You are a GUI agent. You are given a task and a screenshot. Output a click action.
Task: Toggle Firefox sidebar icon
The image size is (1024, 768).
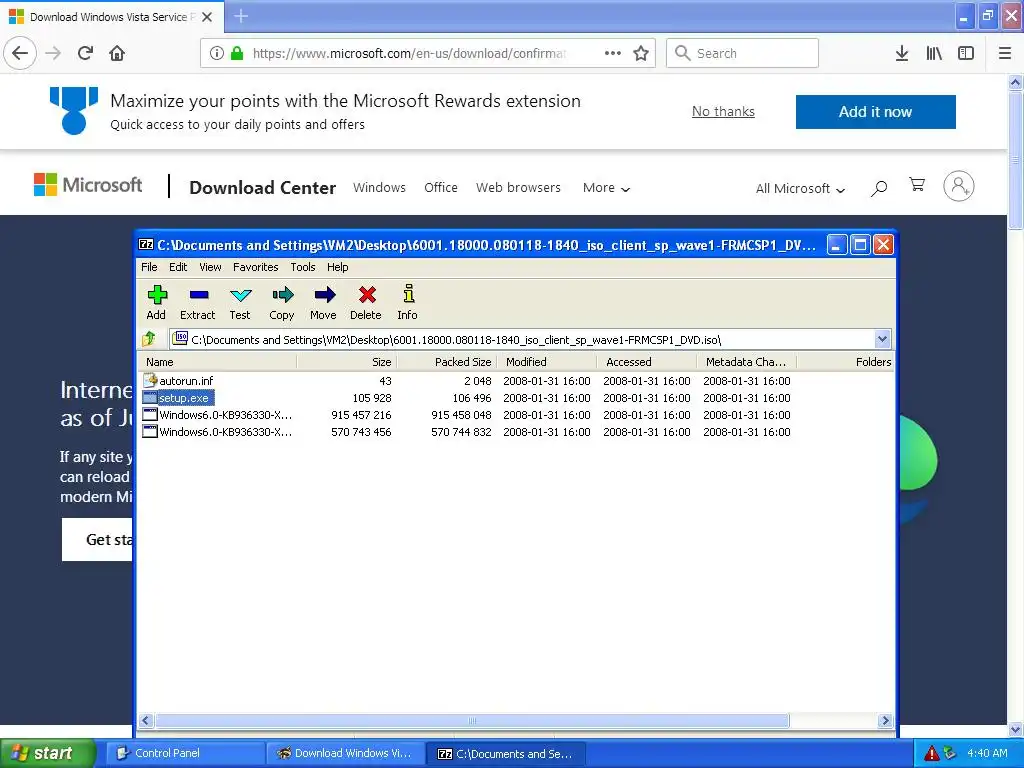(966, 53)
